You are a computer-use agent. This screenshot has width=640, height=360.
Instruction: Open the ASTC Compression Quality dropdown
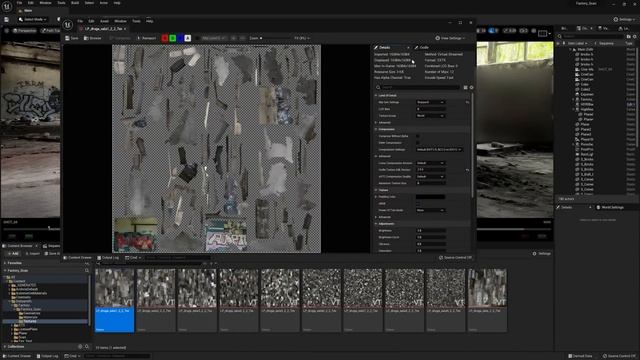[x=430, y=176]
